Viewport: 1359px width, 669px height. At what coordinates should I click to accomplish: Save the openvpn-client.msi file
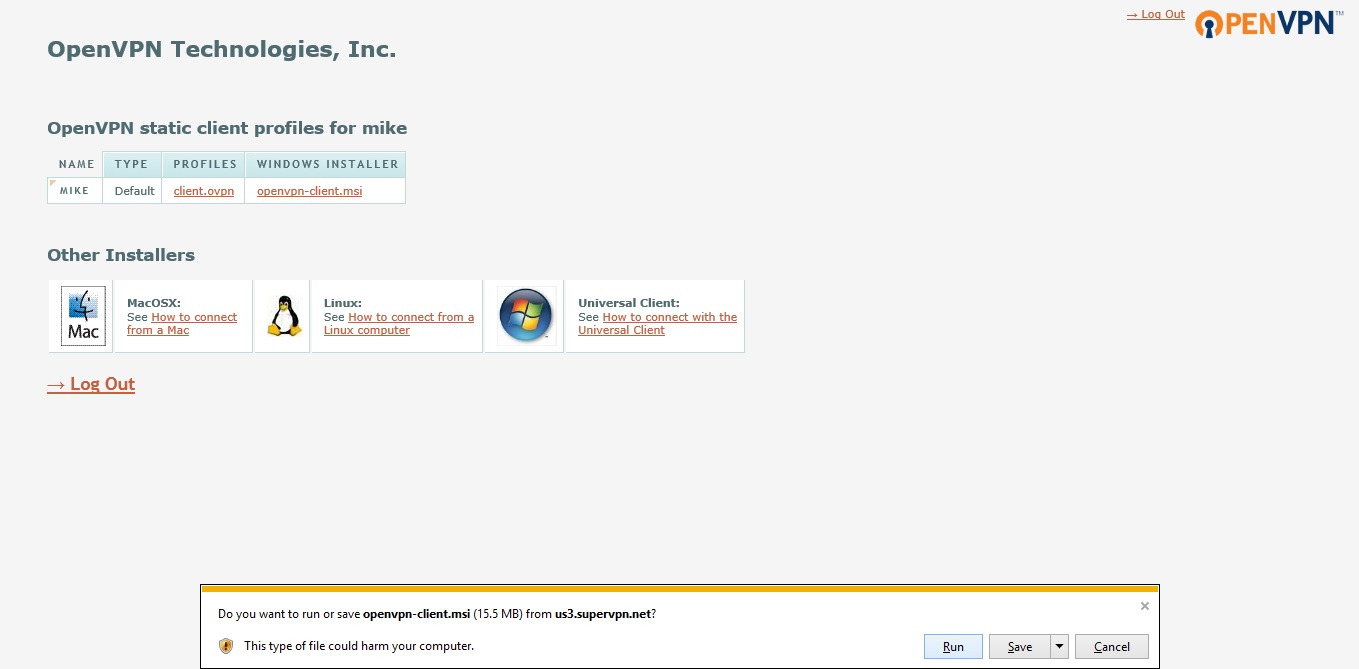click(x=1019, y=646)
